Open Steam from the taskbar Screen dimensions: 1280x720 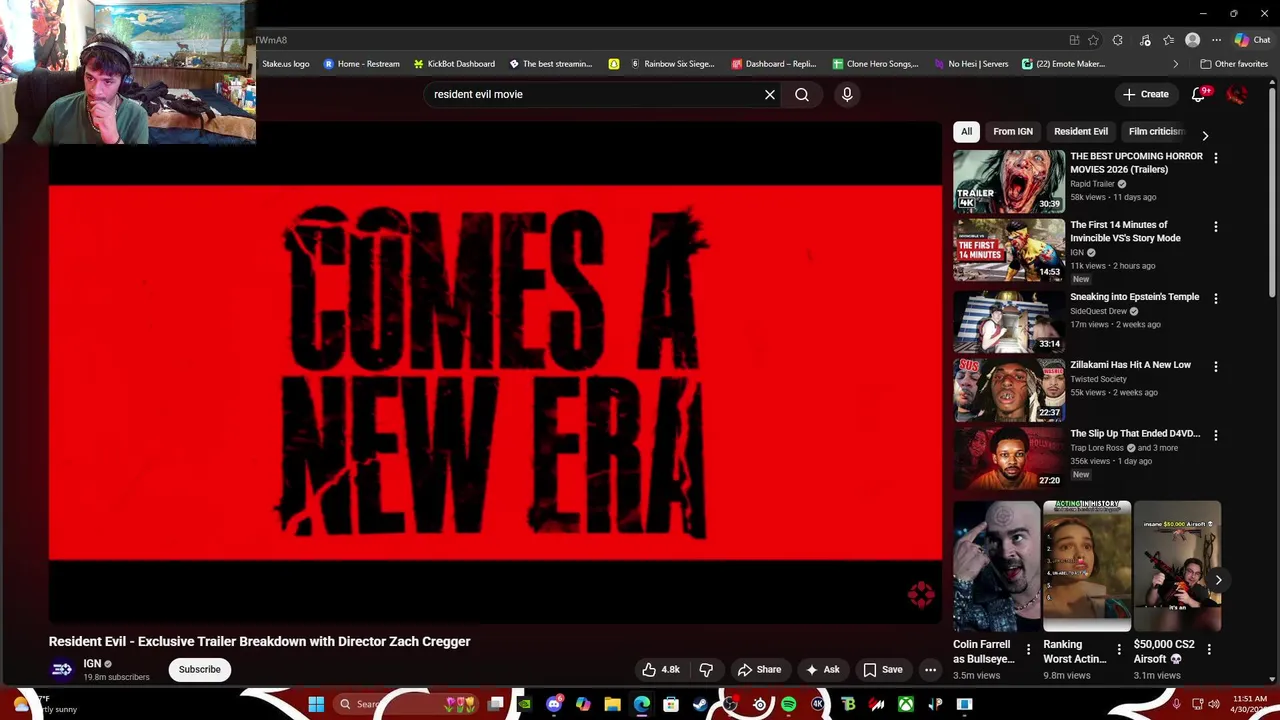pyautogui.click(x=700, y=704)
